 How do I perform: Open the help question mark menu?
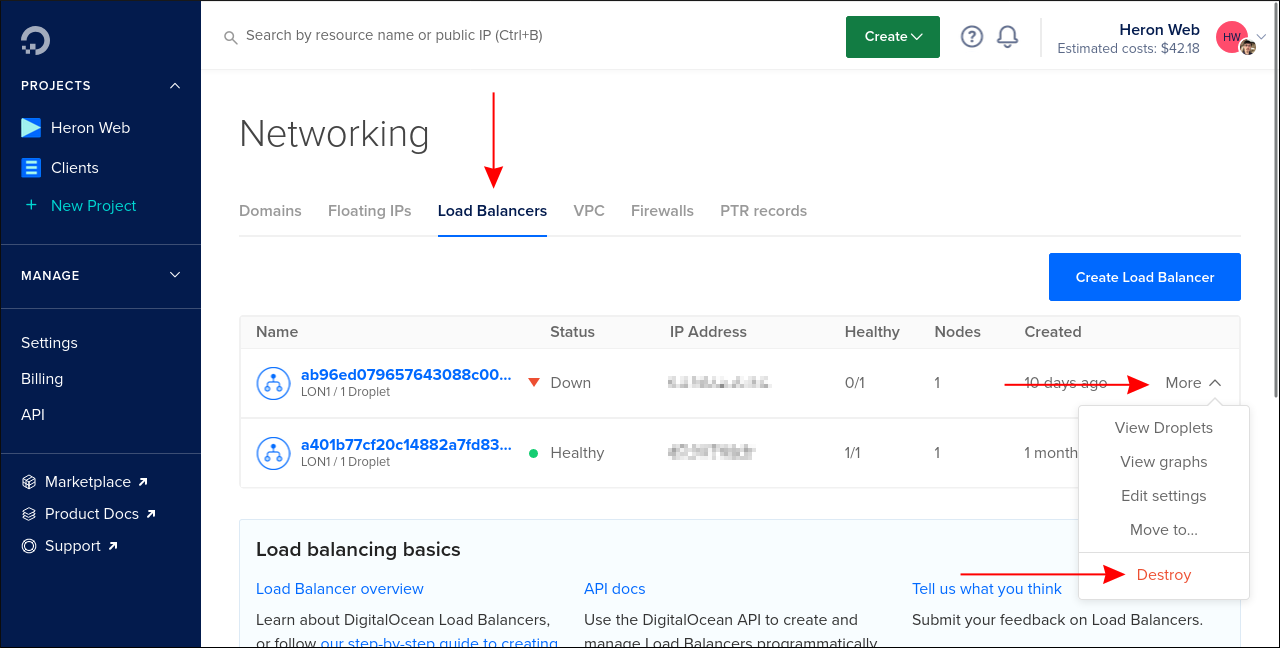click(971, 36)
